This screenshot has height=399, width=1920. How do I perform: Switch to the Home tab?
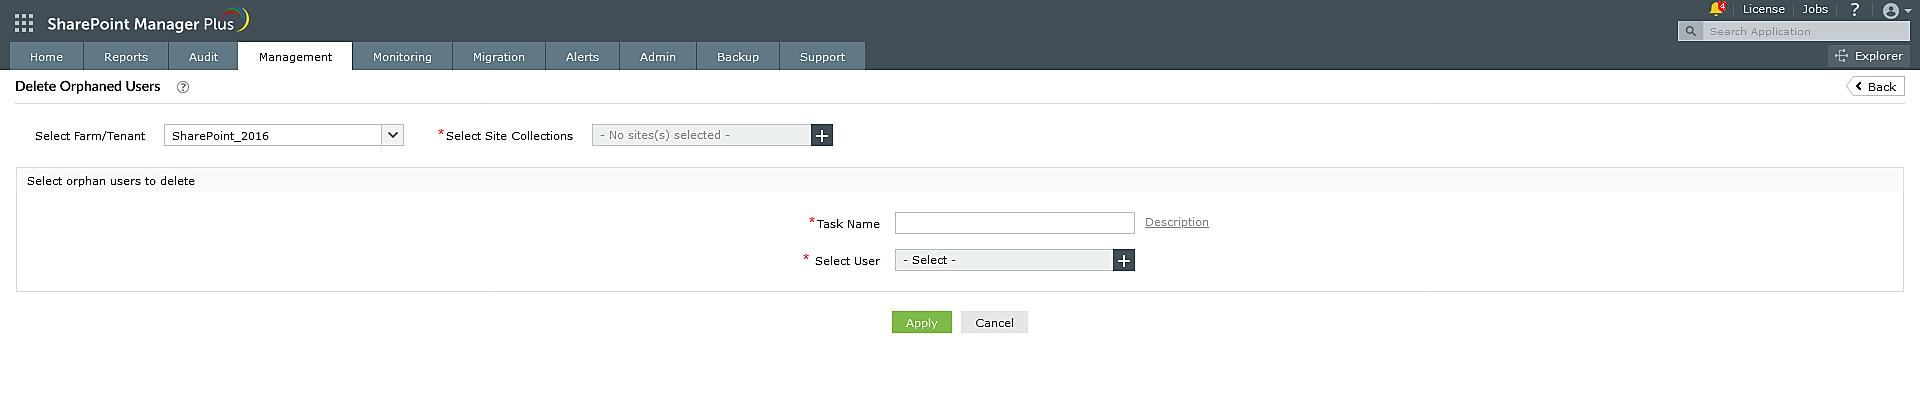47,57
